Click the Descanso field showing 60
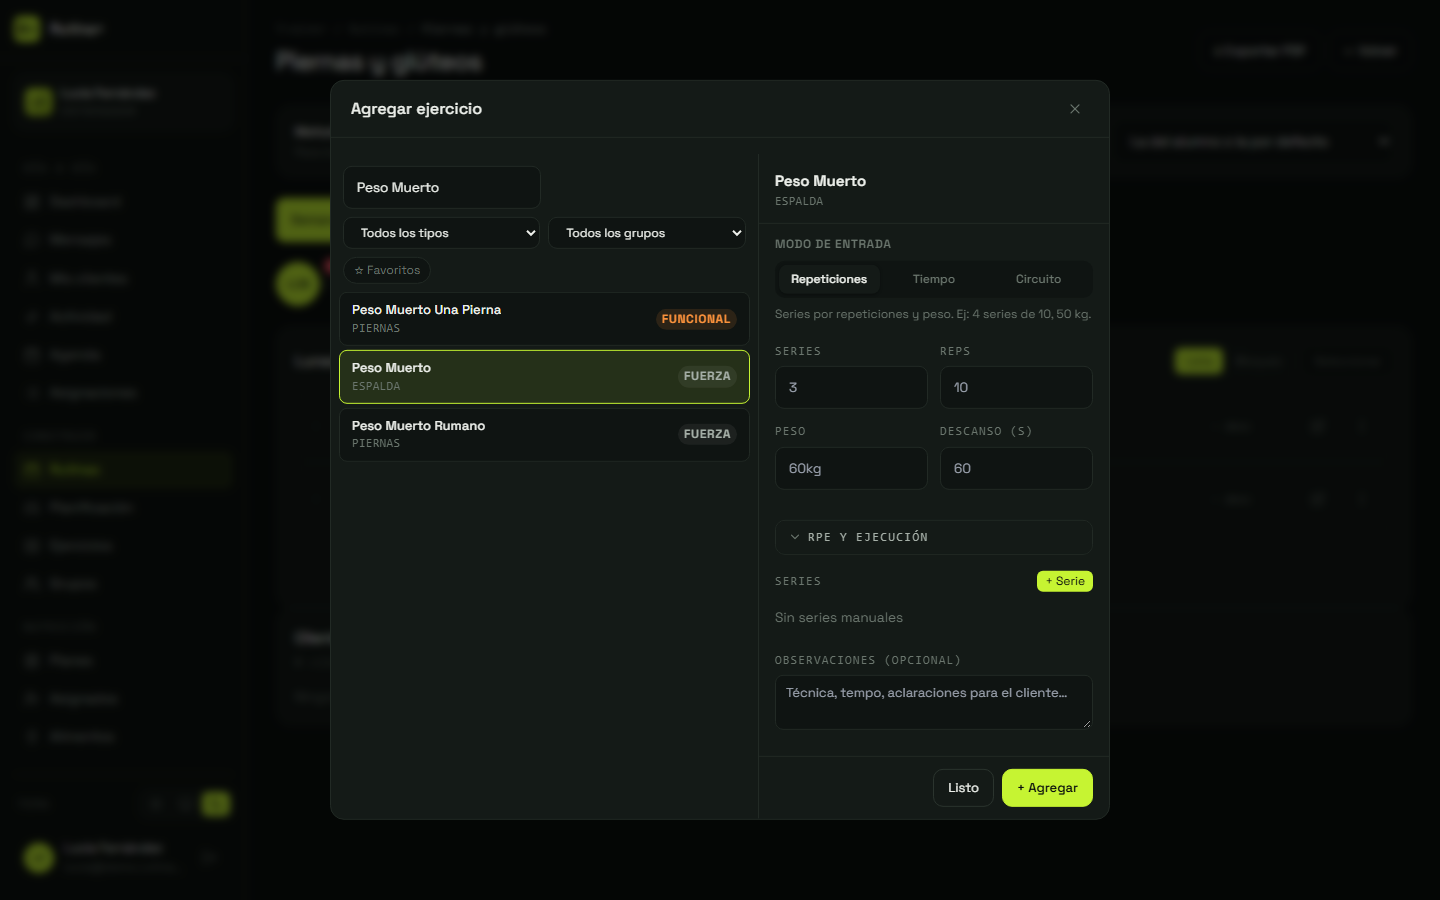The image size is (1440, 900). 1016,468
